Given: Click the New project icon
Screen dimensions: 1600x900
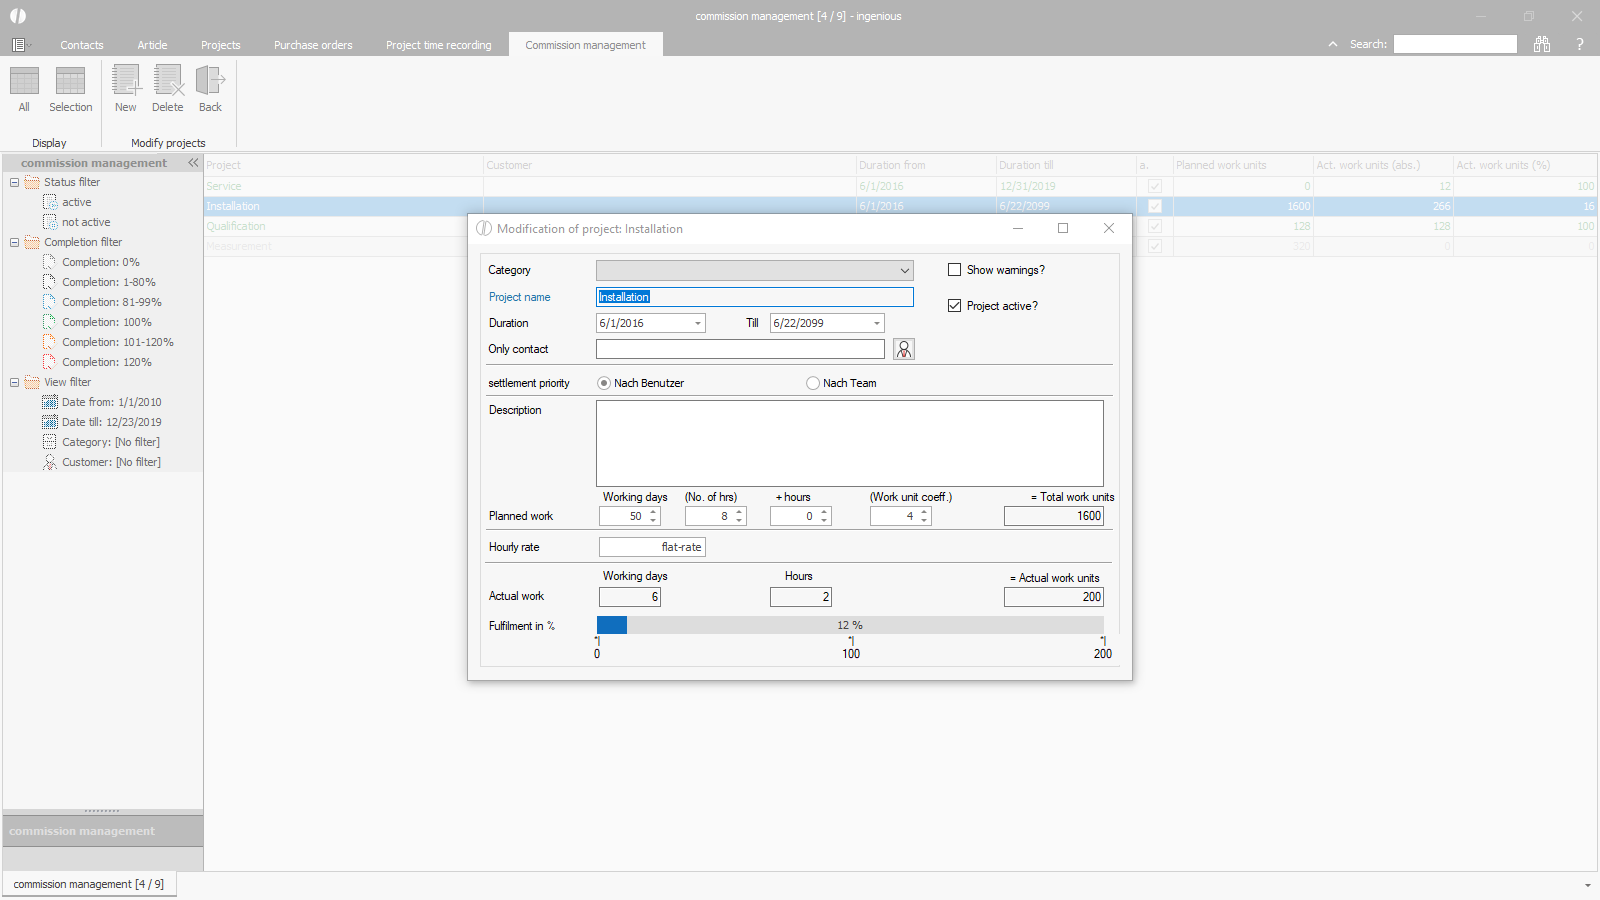Looking at the screenshot, I should coord(126,82).
